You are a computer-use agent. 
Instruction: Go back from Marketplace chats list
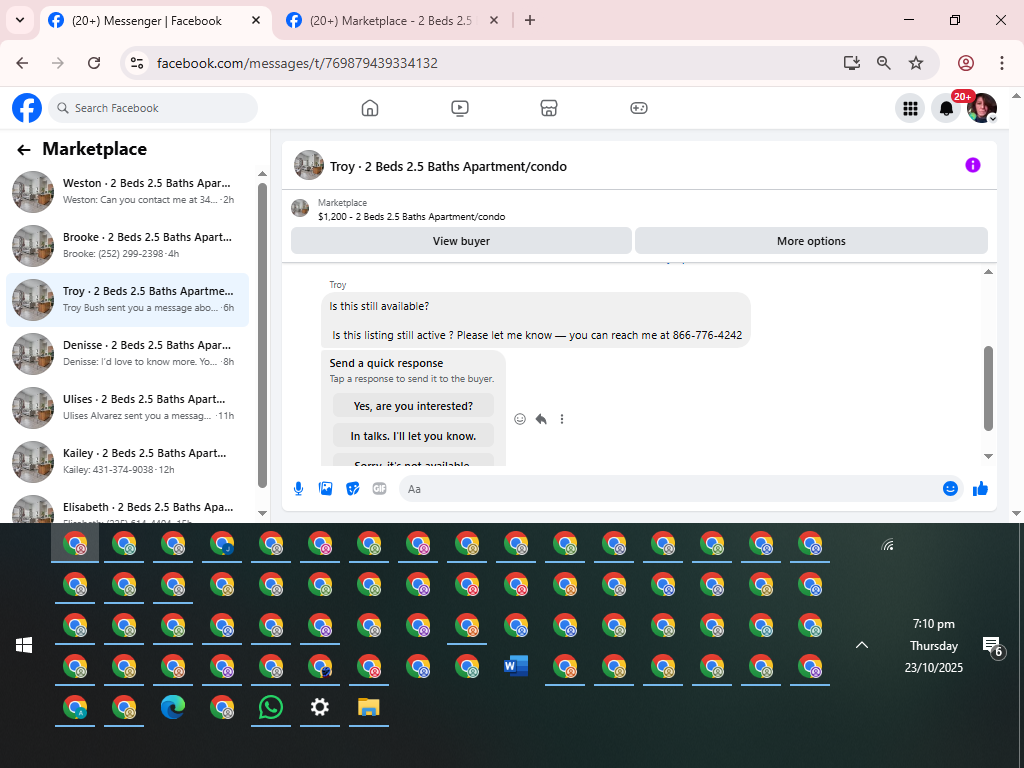pyautogui.click(x=24, y=150)
